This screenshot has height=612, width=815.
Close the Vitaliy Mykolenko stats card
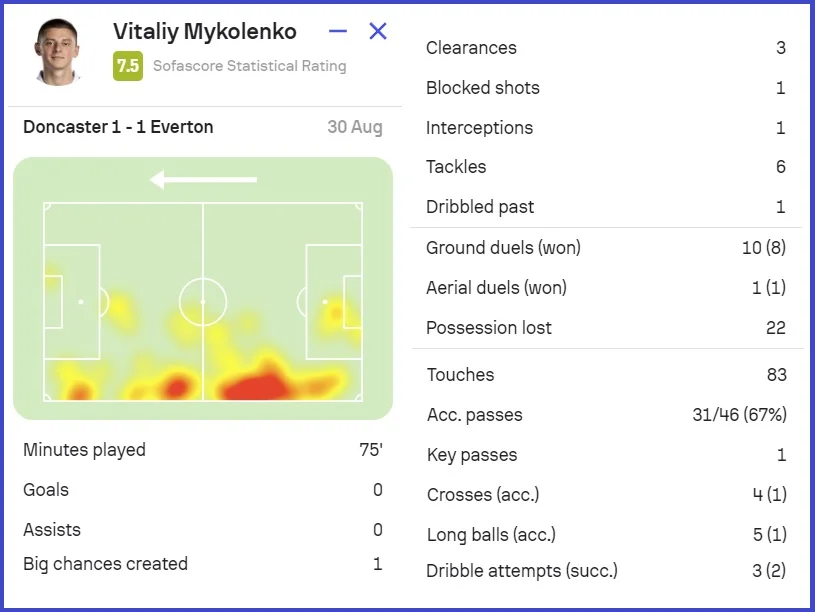(x=378, y=32)
